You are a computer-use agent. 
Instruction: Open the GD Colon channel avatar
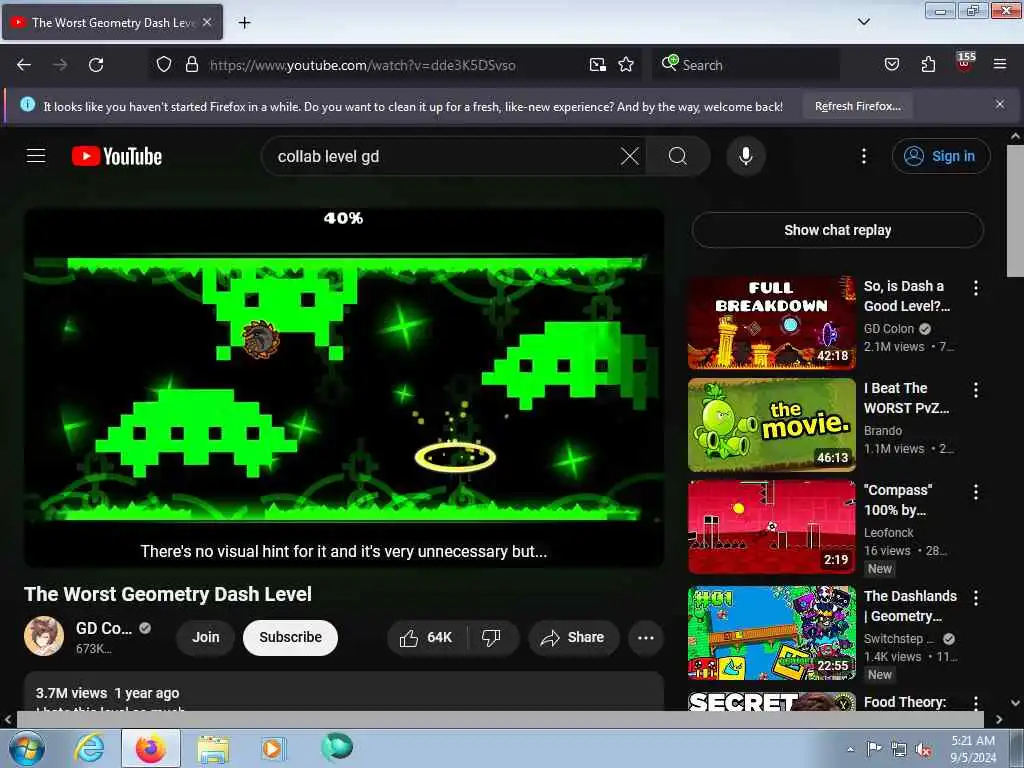point(44,636)
